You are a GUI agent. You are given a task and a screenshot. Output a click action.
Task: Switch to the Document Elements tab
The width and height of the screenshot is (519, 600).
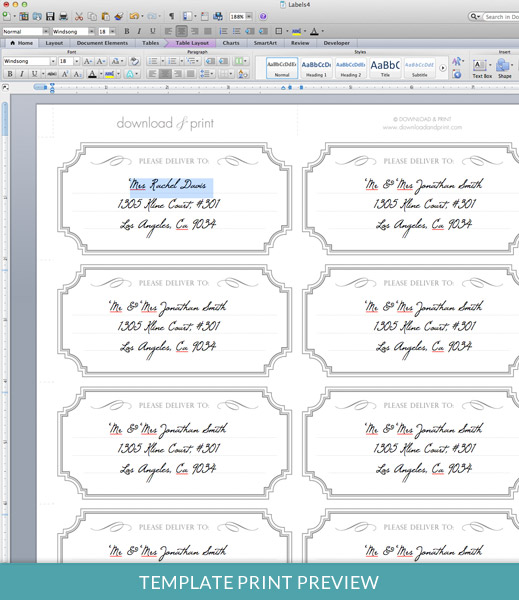(102, 43)
